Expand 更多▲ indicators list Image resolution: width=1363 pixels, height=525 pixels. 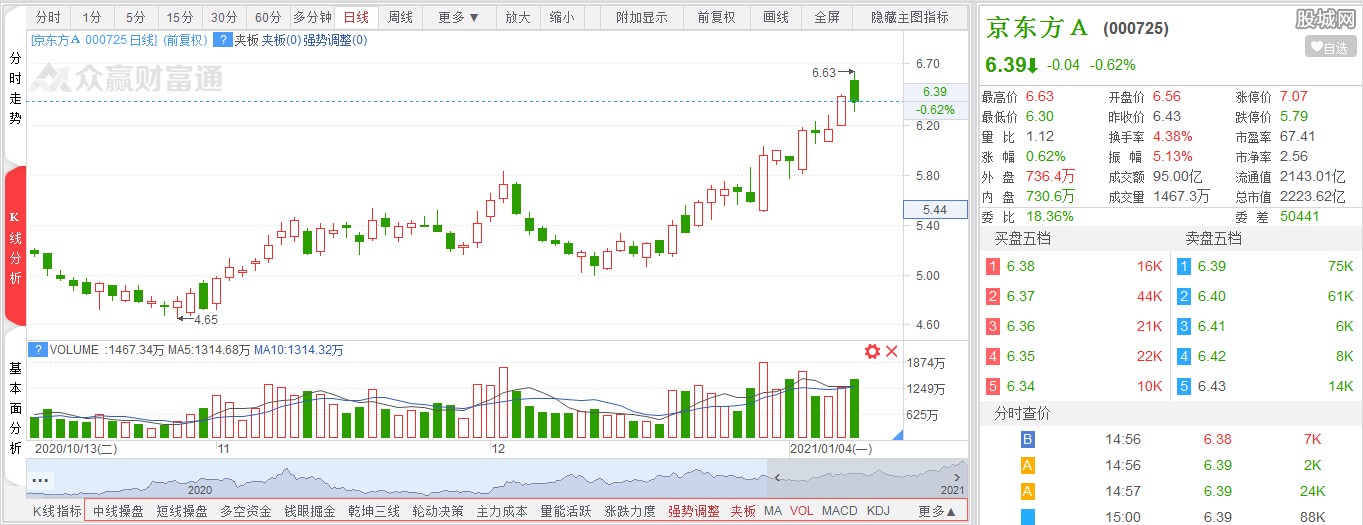[x=937, y=511]
